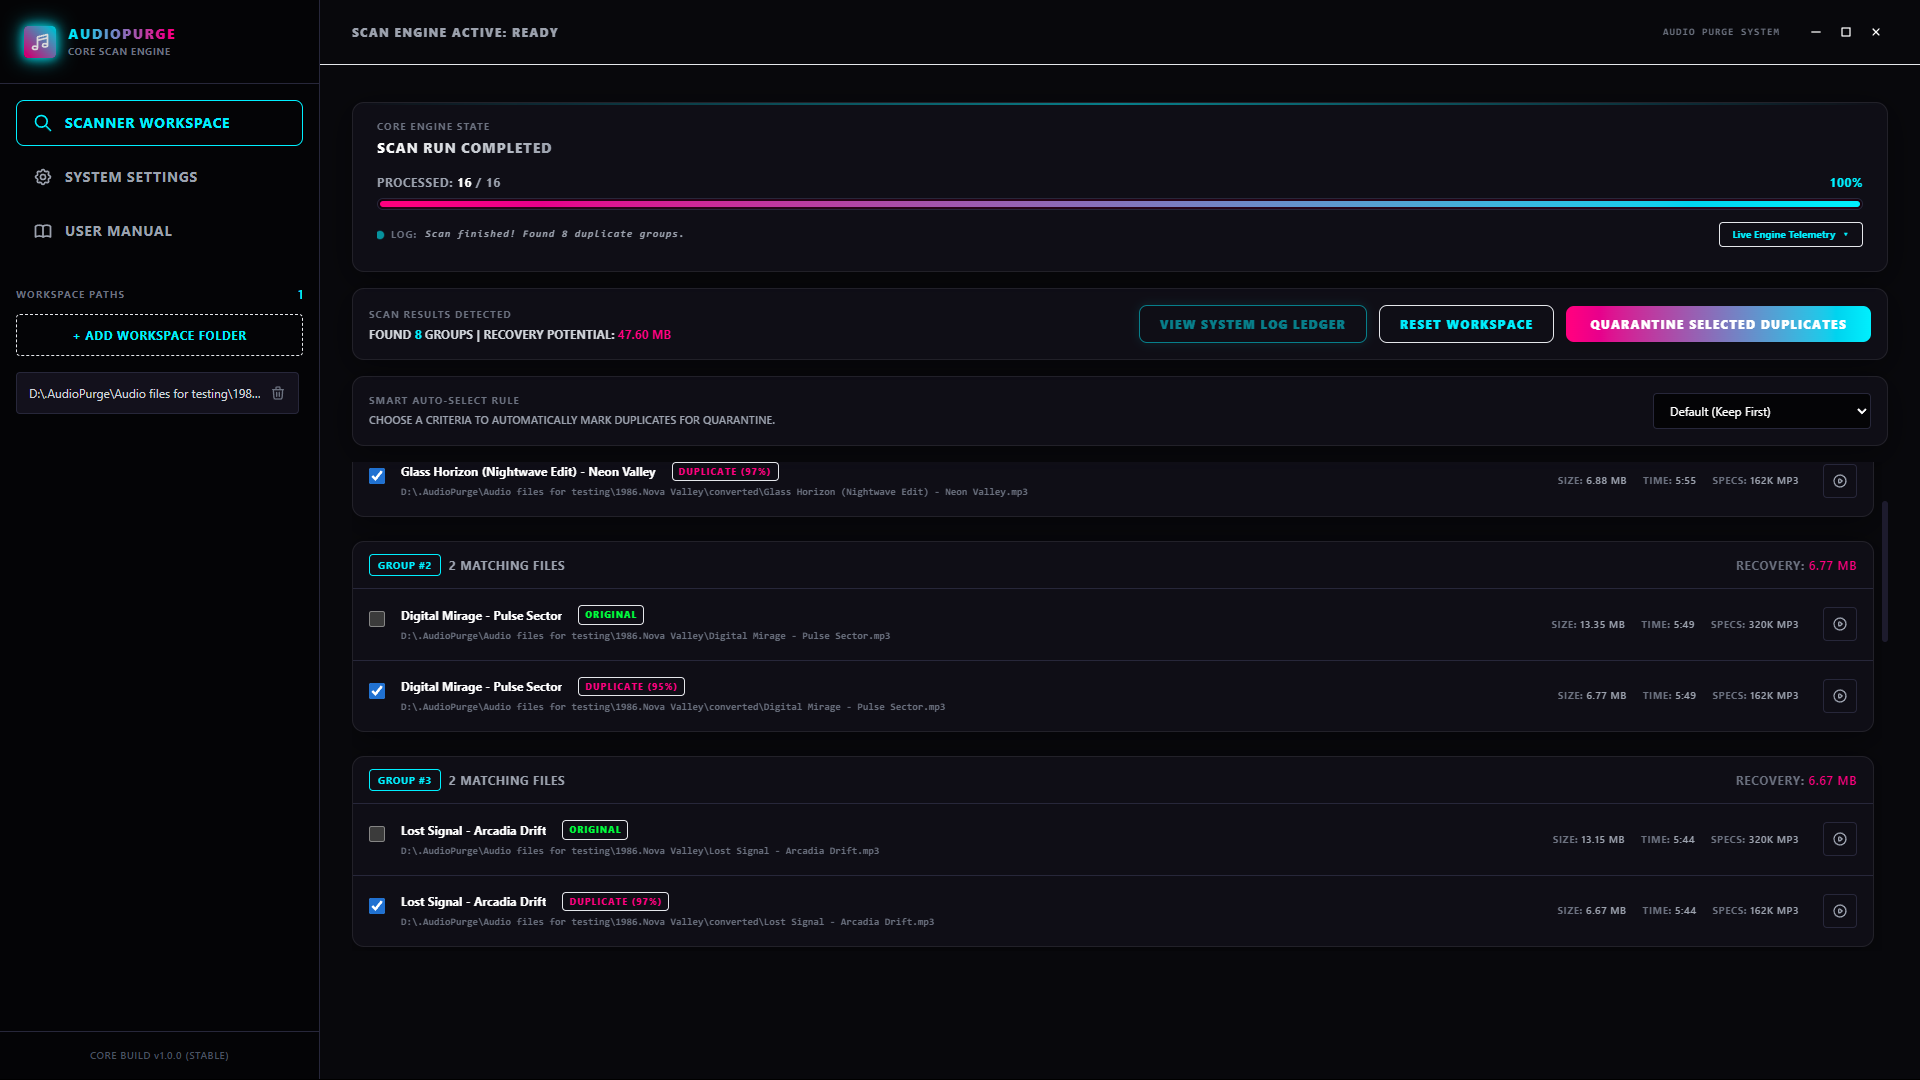Viewport: 1920px width, 1080px height.
Task: Click Quarantine Selected Duplicates
Action: [1718, 324]
